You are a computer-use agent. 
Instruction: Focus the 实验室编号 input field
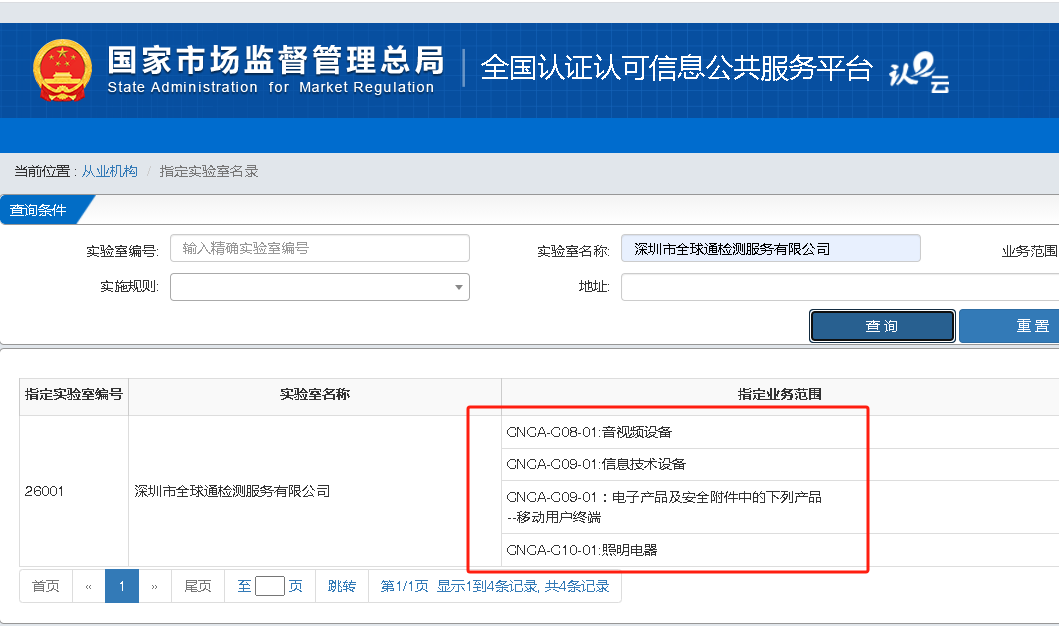[319, 248]
